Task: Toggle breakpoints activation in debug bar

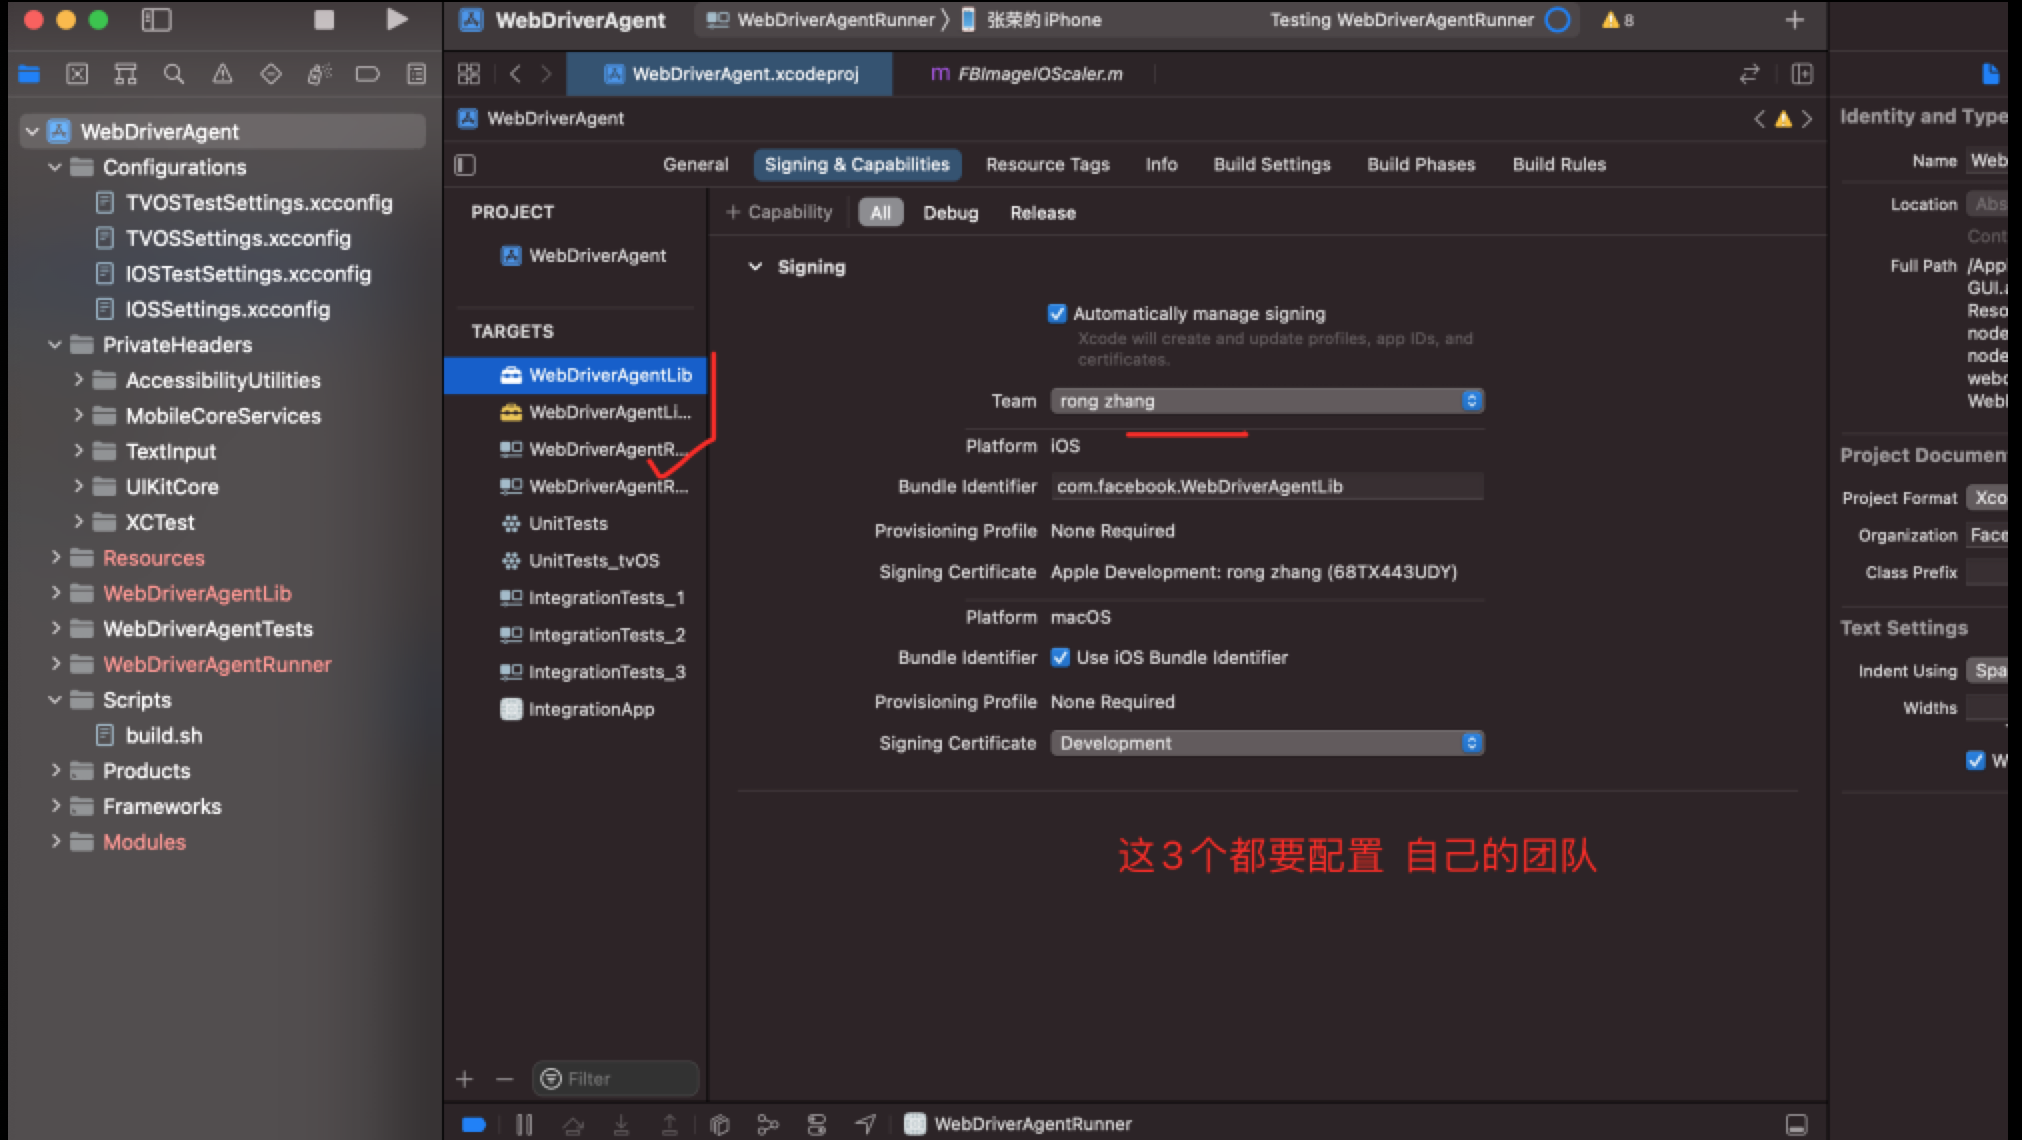Action: coord(474,1125)
